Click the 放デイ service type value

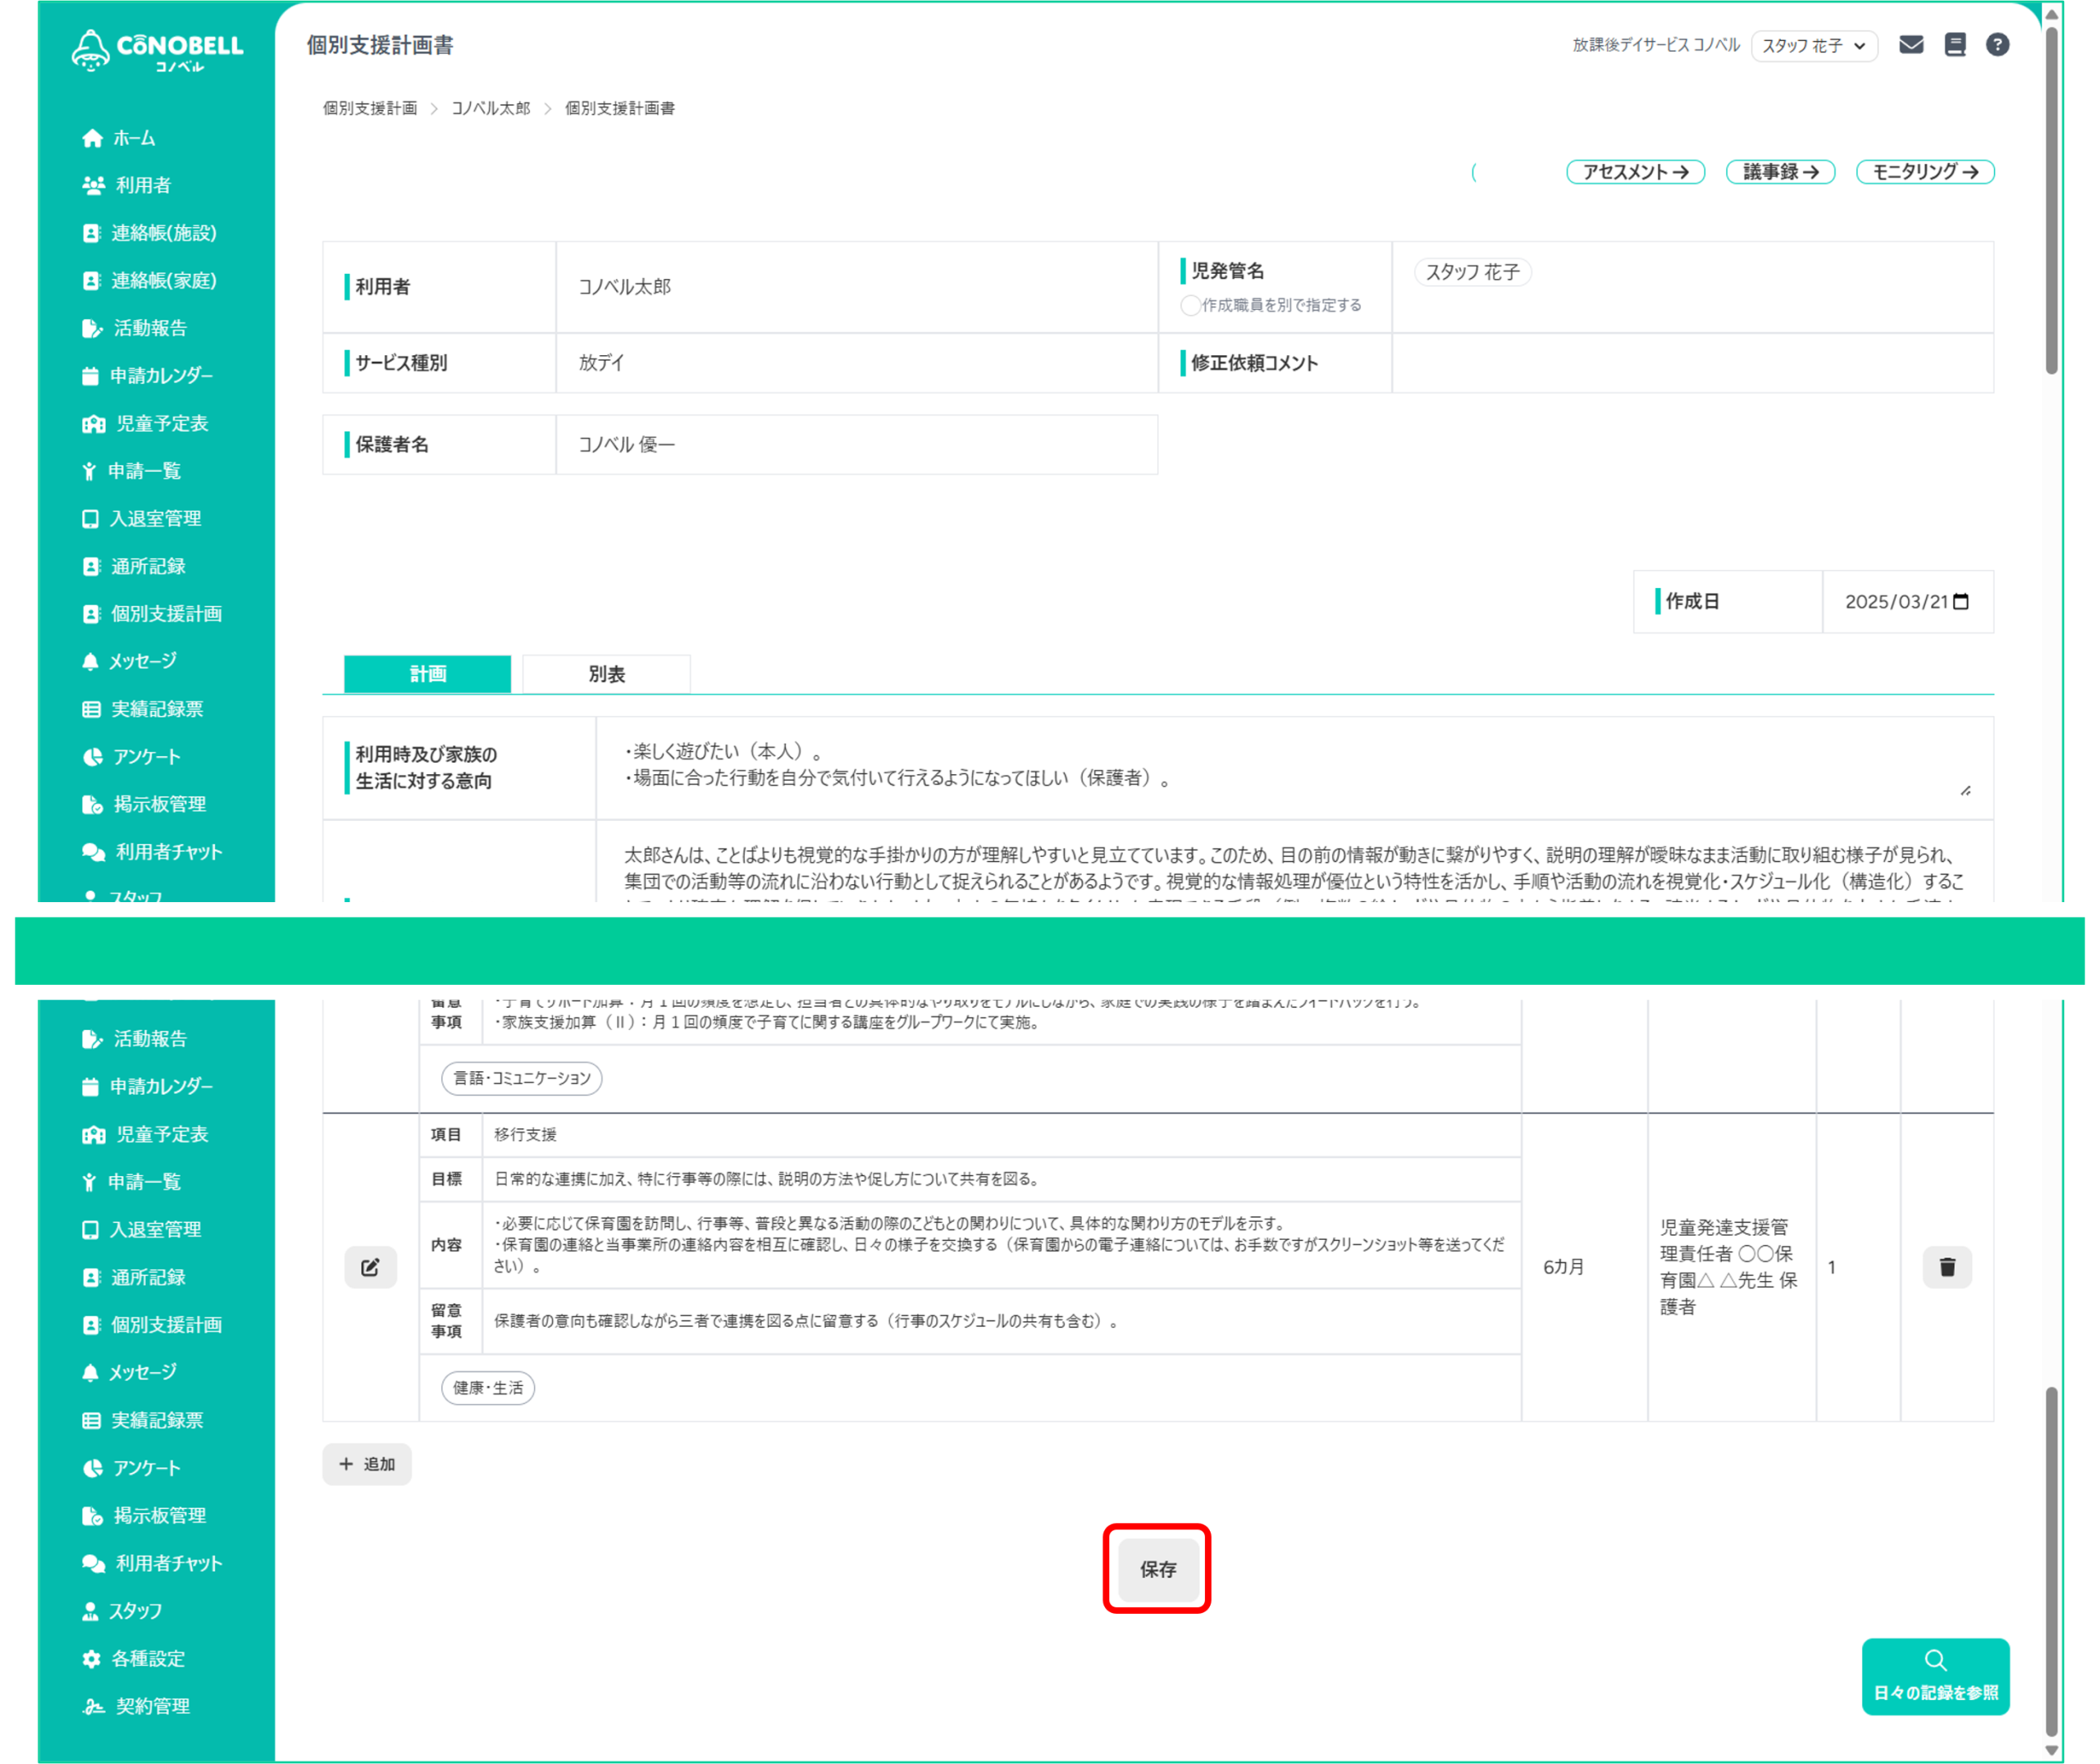601,363
